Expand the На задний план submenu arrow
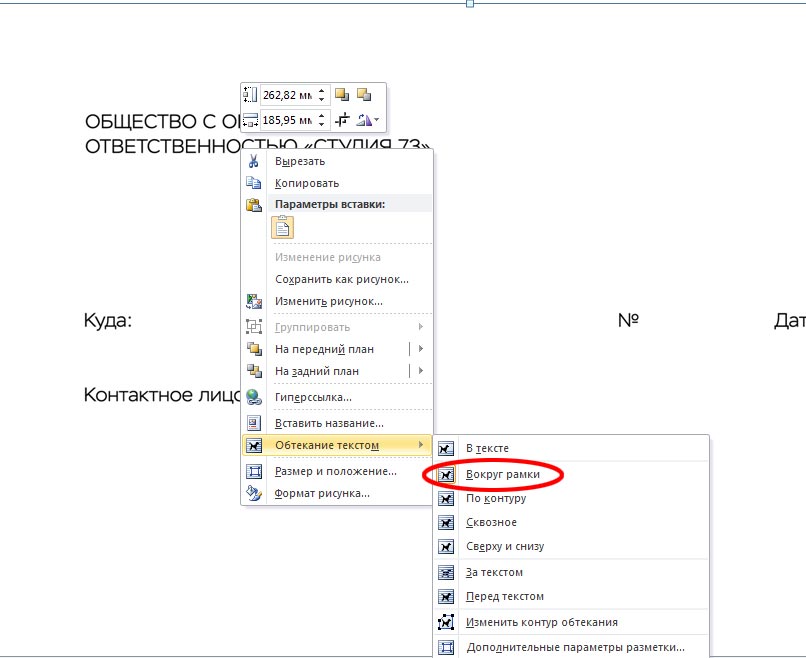The width and height of the screenshot is (806, 658). click(420, 371)
